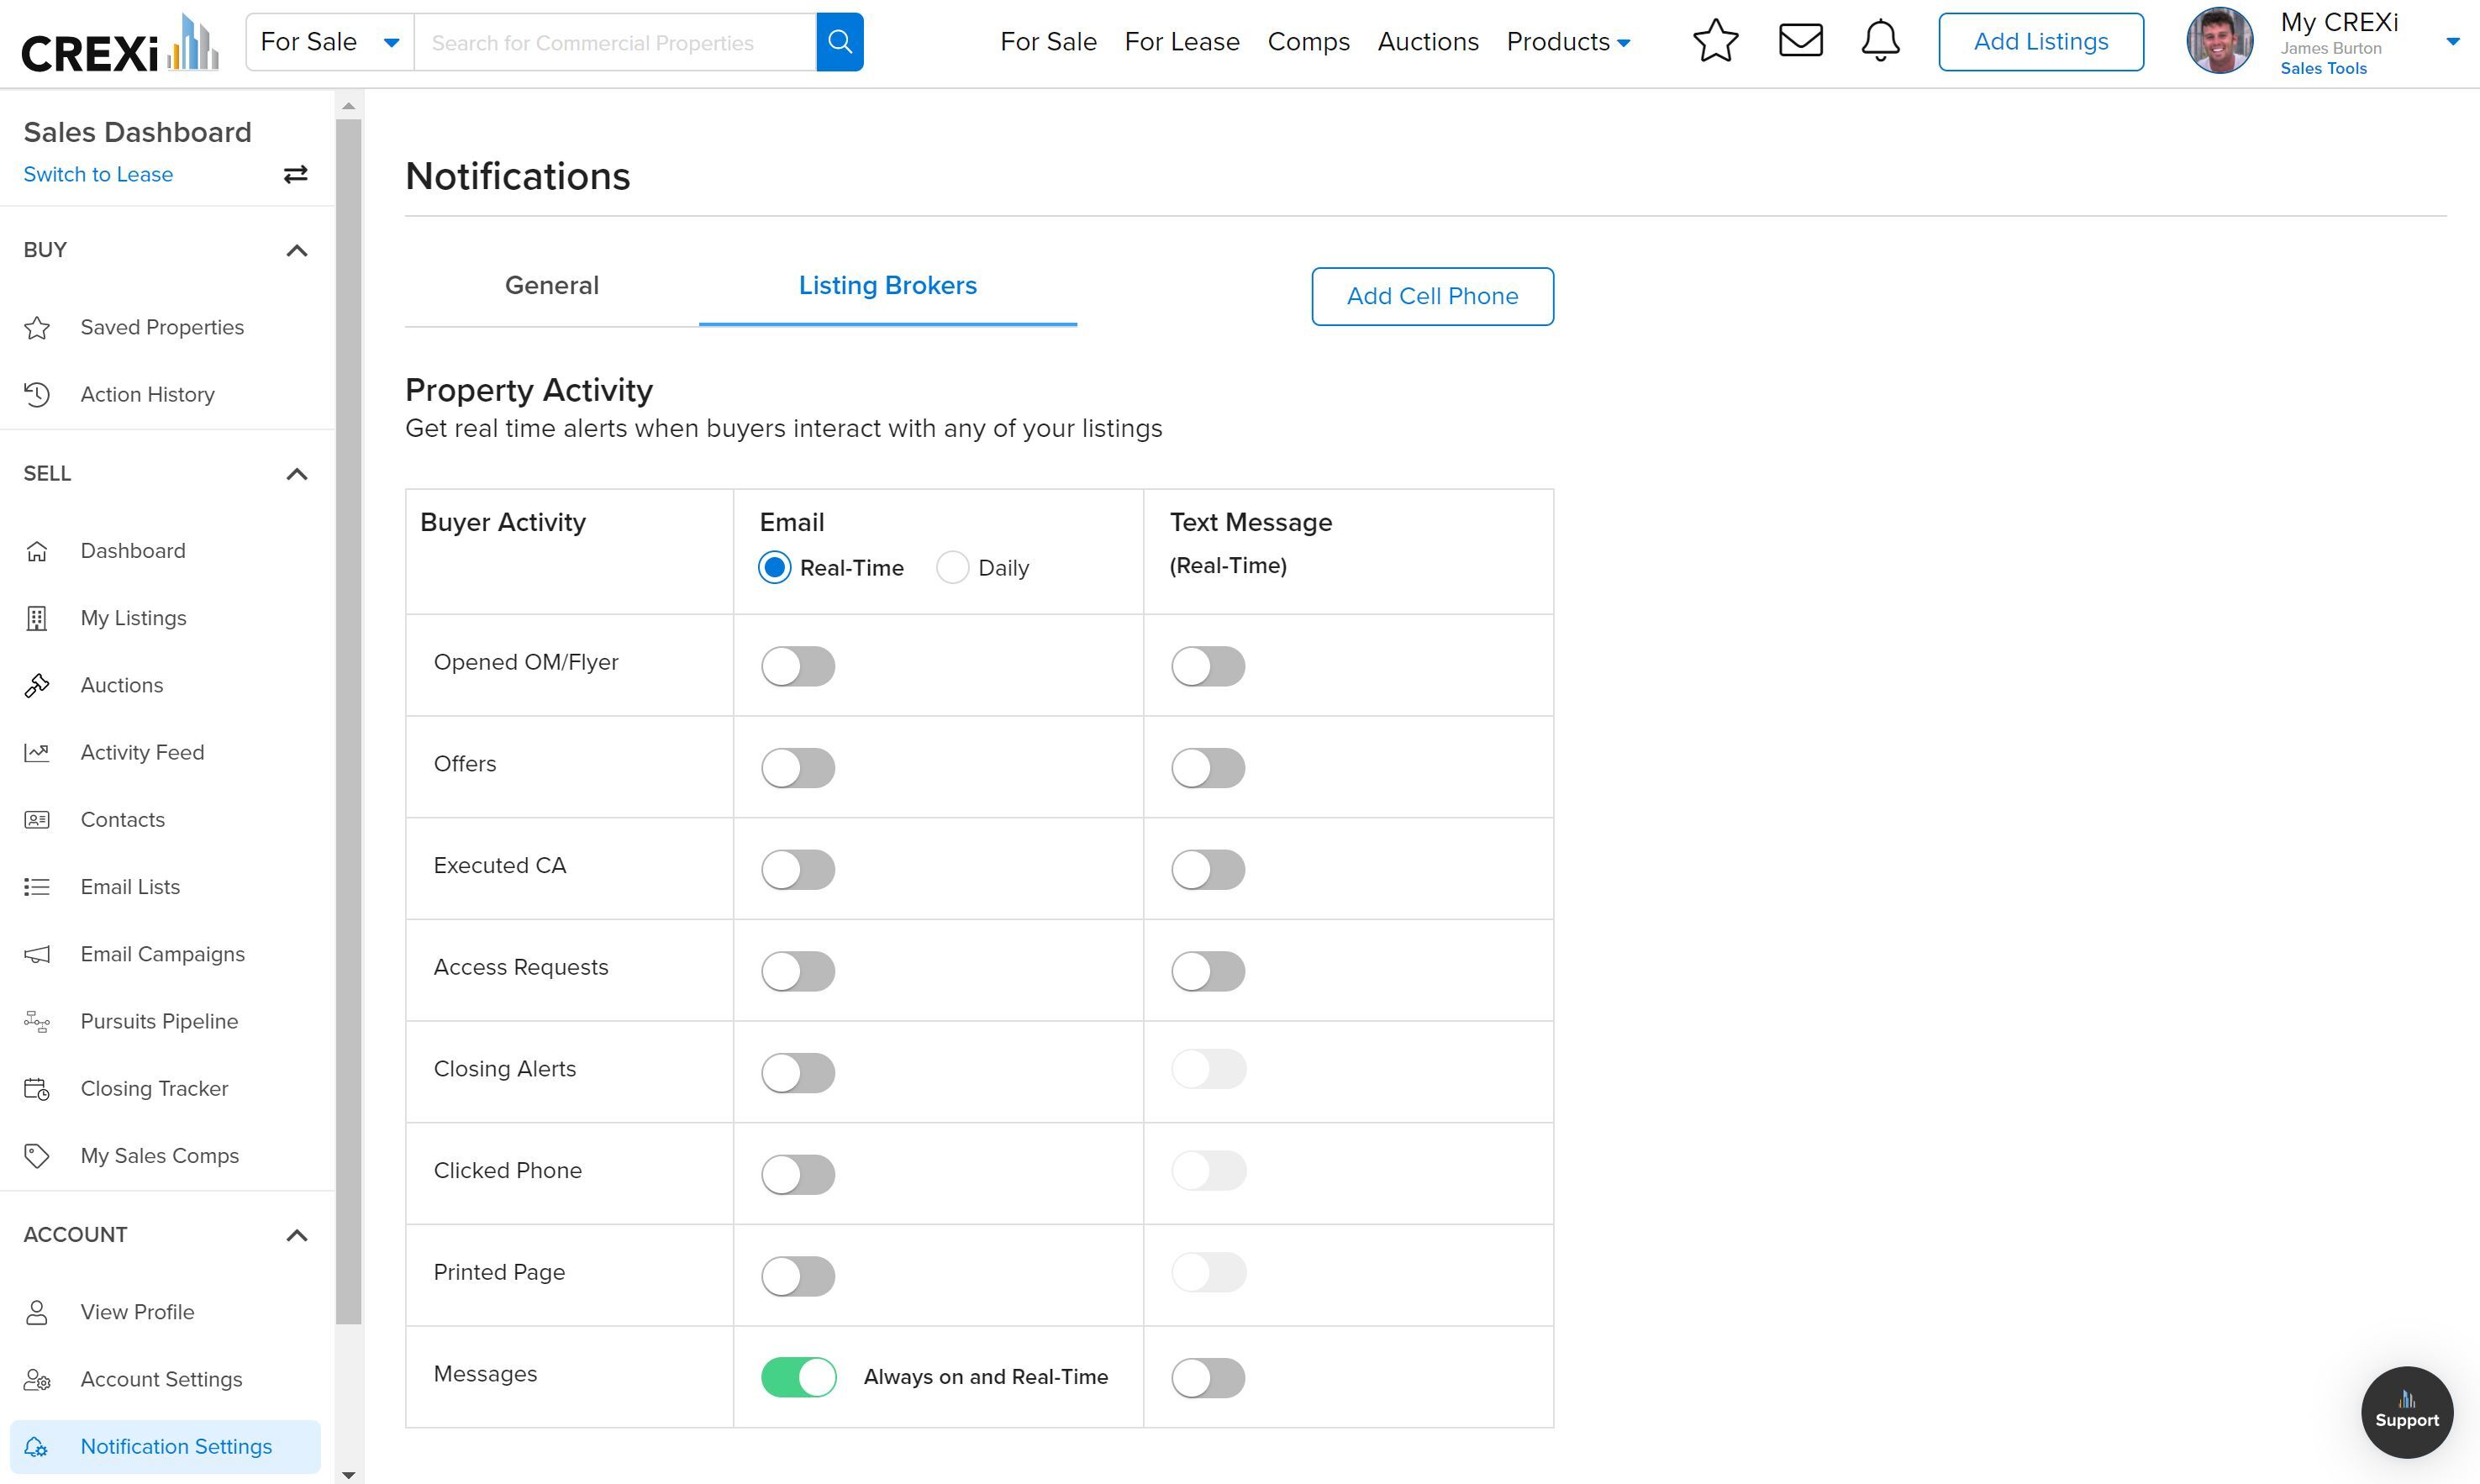Click the Add Cell Phone button
The height and width of the screenshot is (1484, 2480).
click(x=1432, y=296)
